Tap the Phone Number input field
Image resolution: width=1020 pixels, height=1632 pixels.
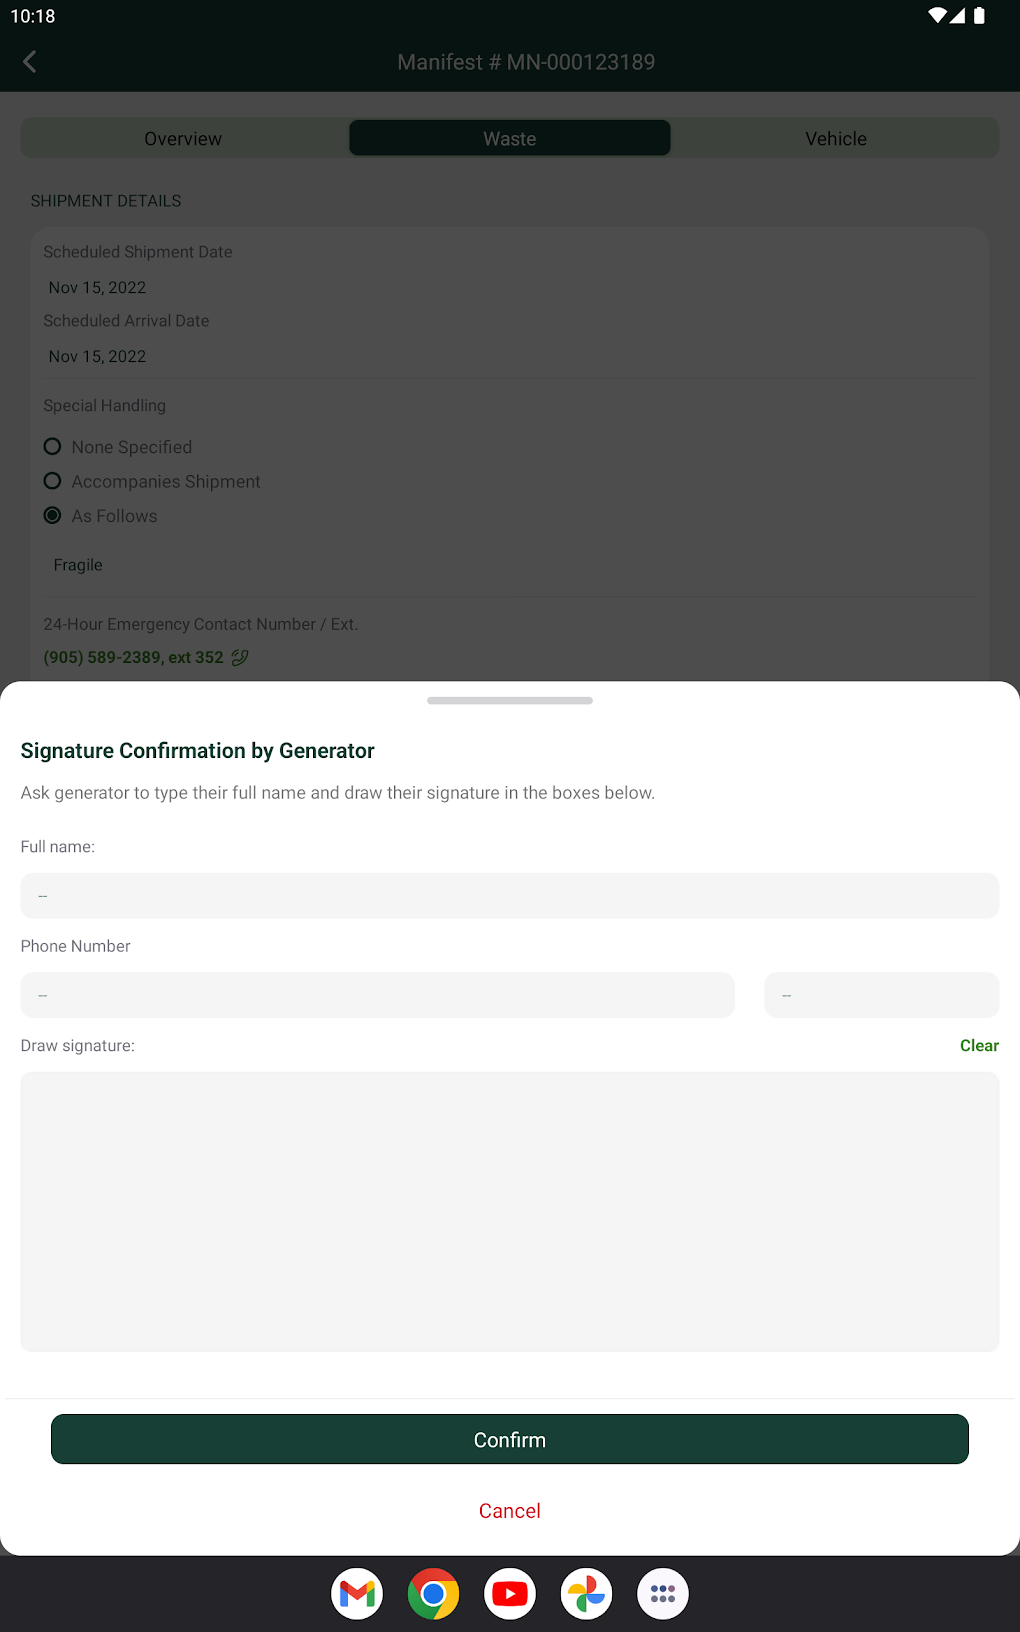coord(377,995)
